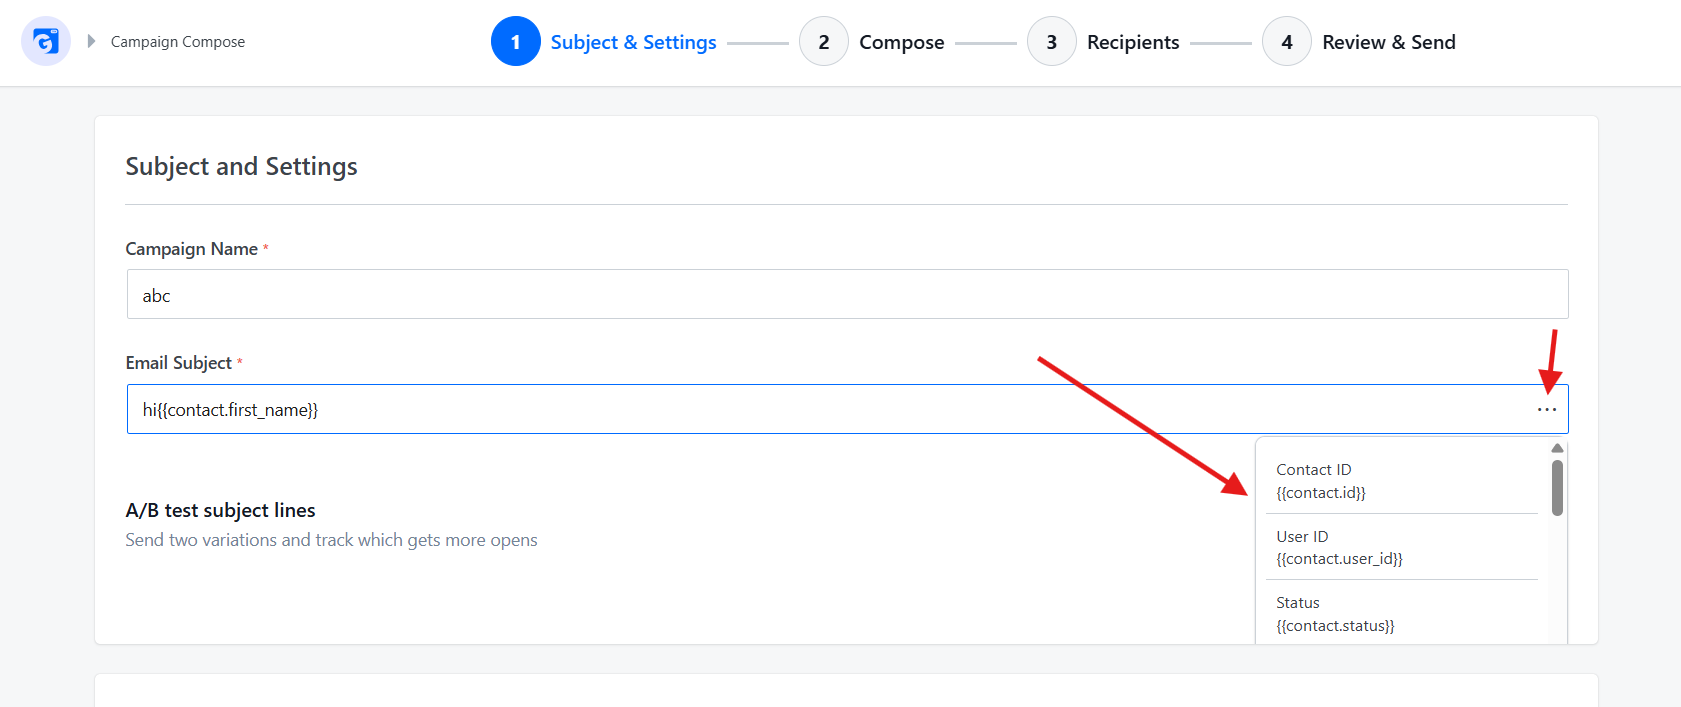Click the 'Email Subject' field label
Image resolution: width=1681 pixels, height=707 pixels.
[x=178, y=363]
